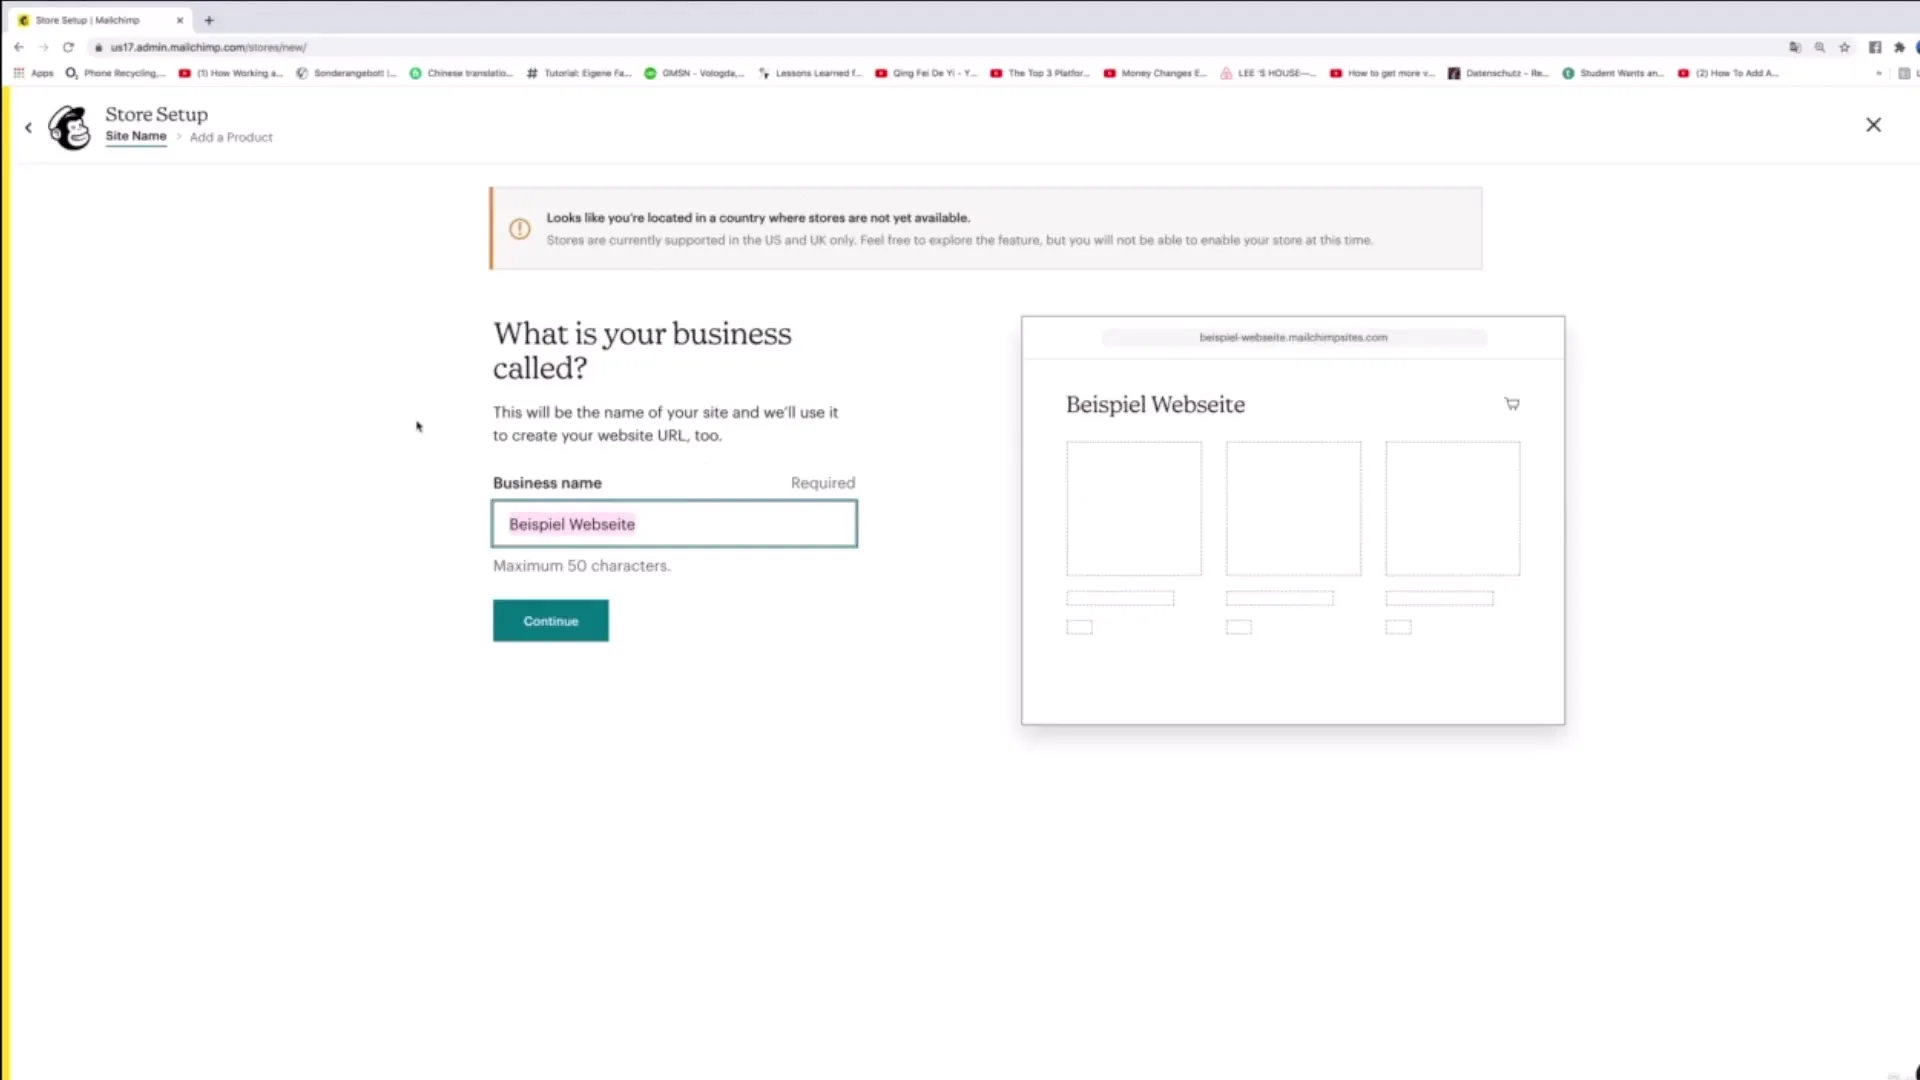
Task: Open the Phone Recycling bookmark
Action: point(115,73)
